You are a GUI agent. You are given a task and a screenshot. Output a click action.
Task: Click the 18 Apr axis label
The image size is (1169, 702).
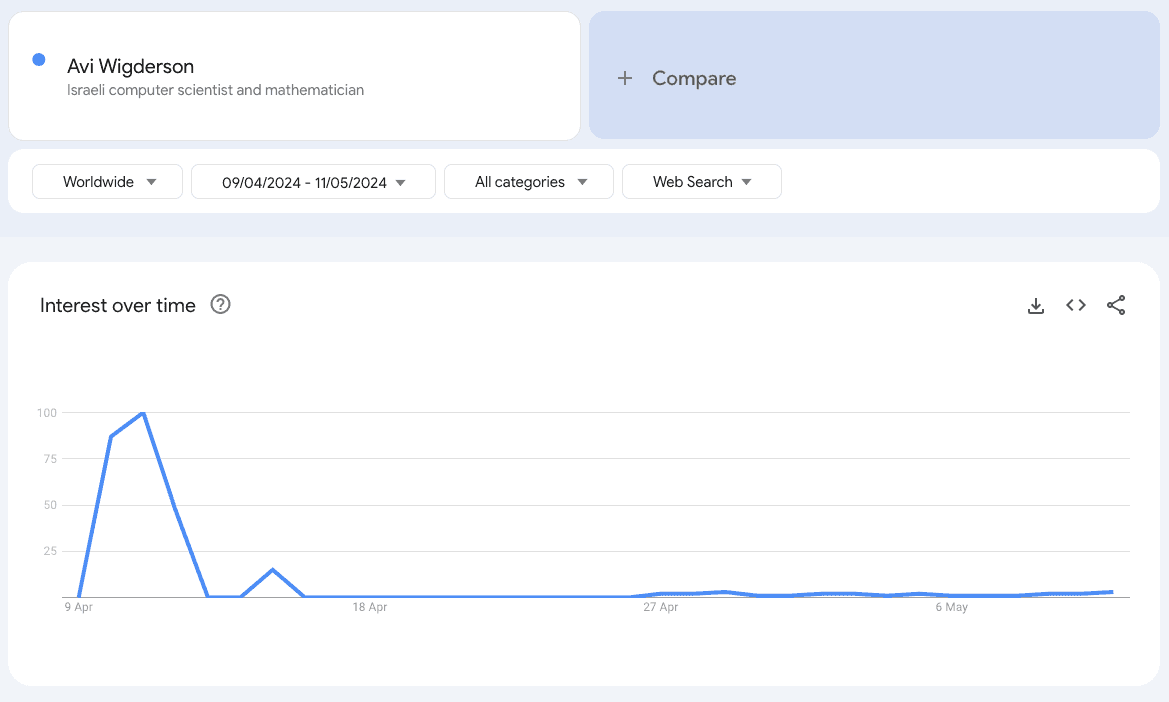(370, 607)
